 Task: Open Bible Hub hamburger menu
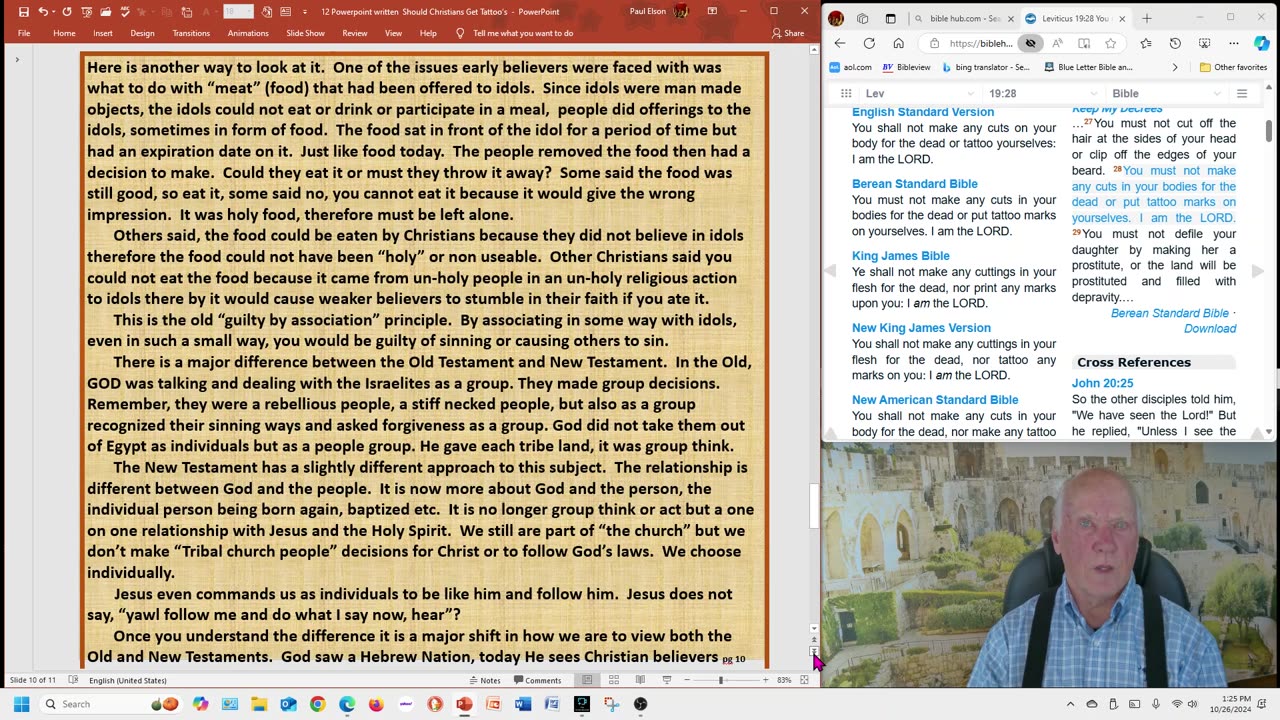(1242, 93)
